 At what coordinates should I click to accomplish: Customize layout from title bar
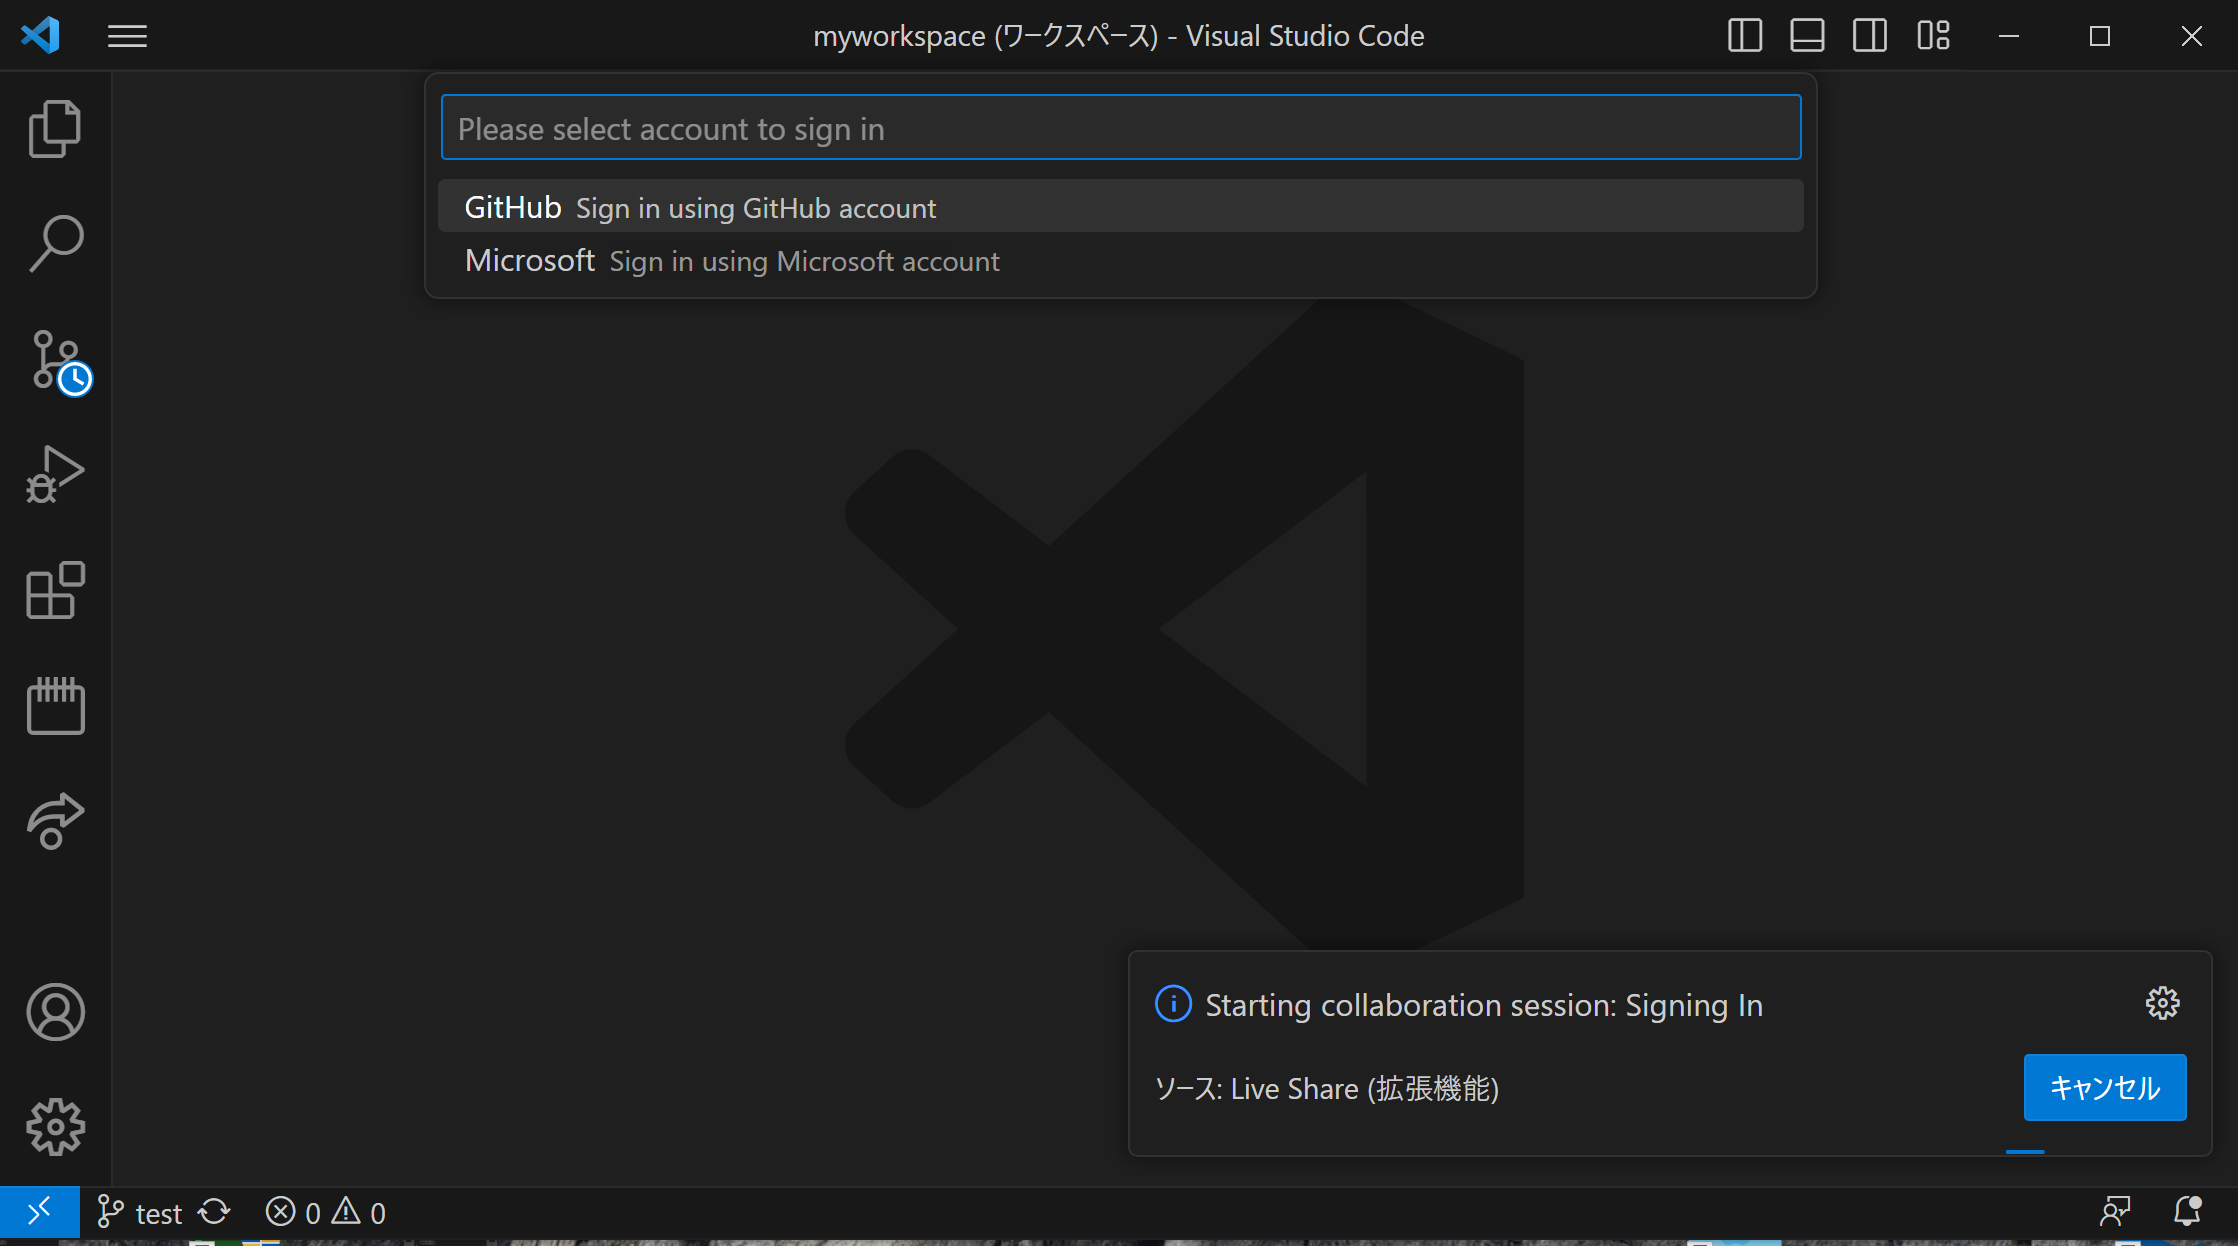pyautogui.click(x=1933, y=36)
